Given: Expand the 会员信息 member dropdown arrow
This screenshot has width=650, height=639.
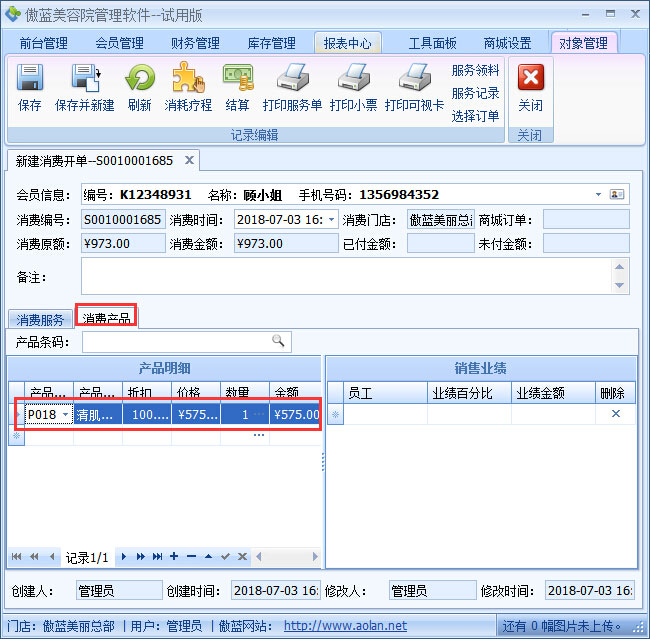Looking at the screenshot, I should (x=598, y=194).
